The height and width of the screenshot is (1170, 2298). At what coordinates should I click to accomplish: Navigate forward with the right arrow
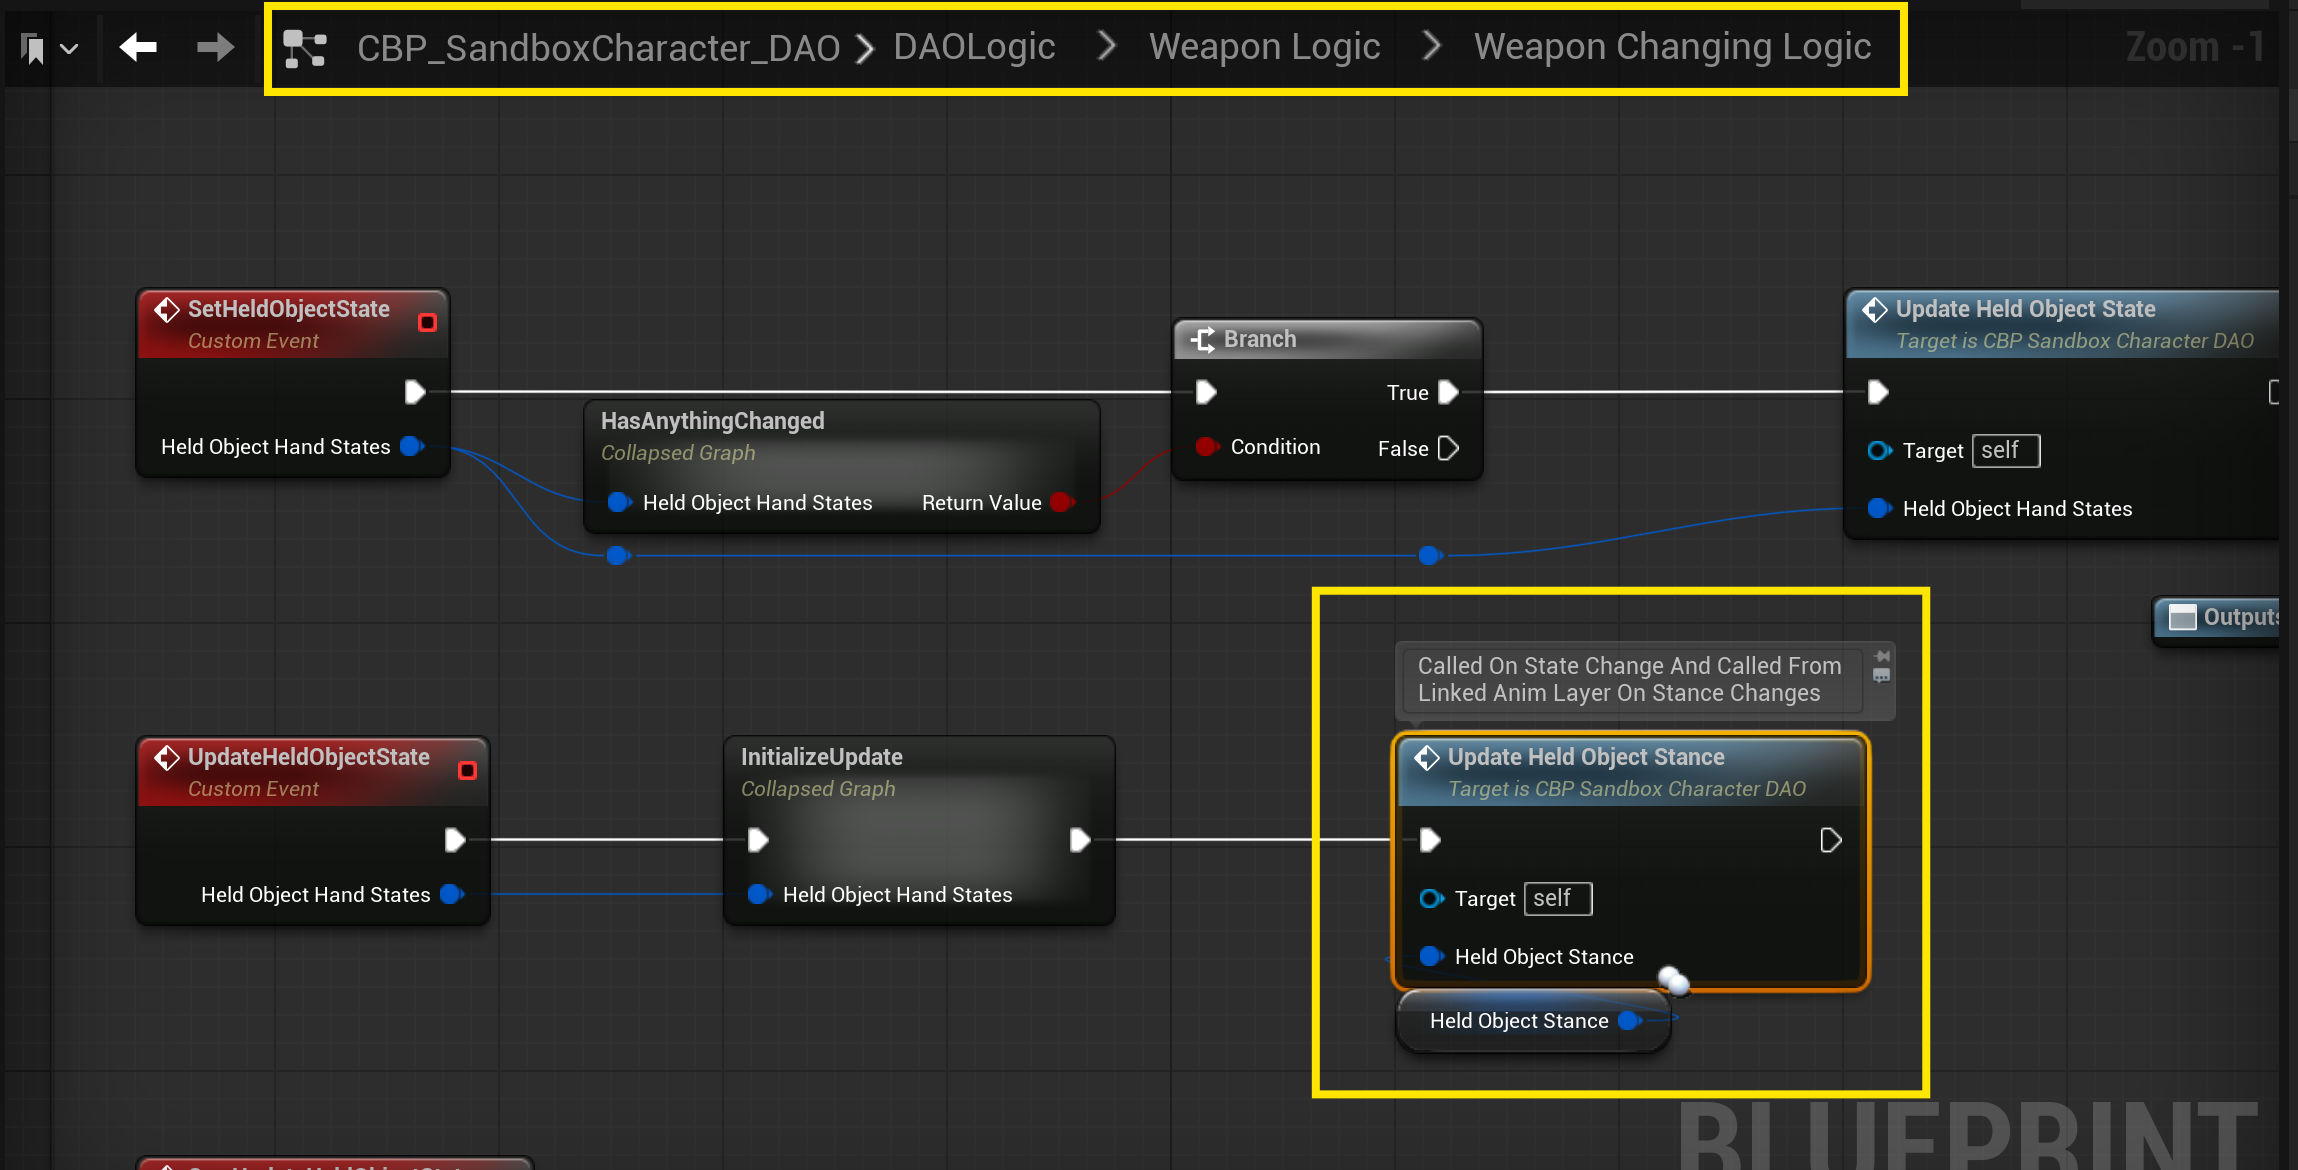215,47
